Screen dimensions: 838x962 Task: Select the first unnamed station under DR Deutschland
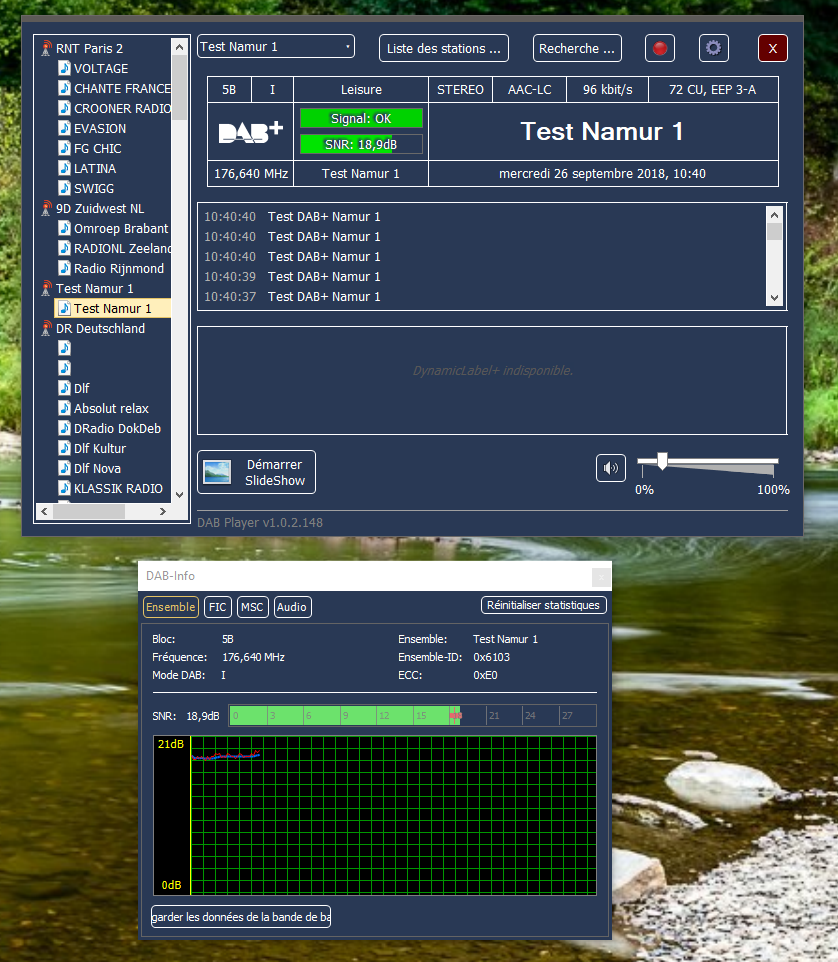point(64,348)
